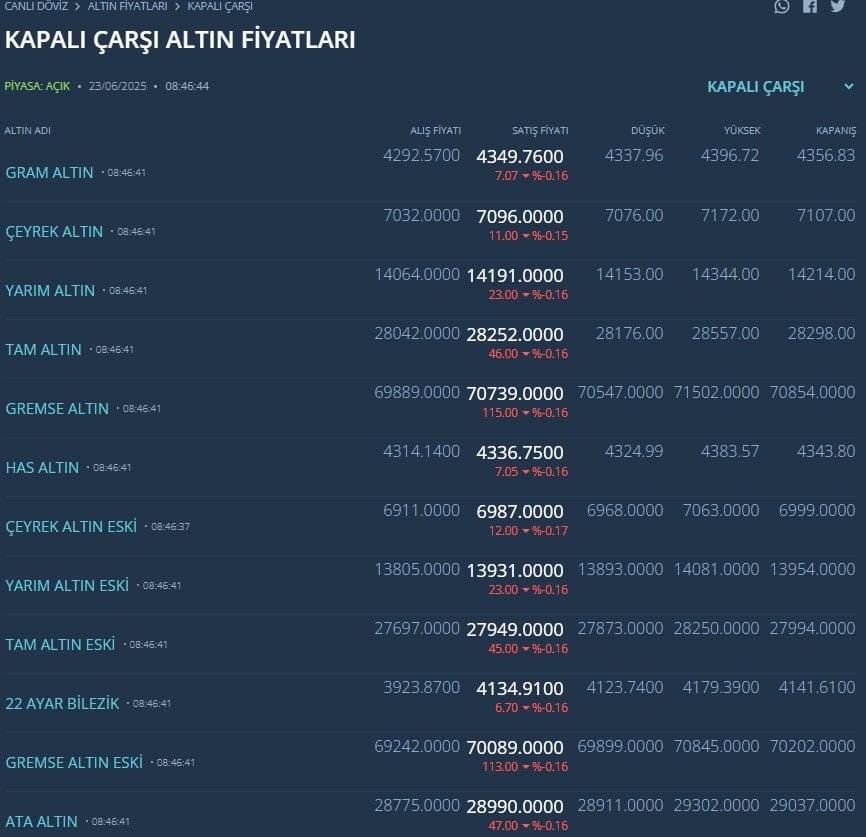The height and width of the screenshot is (837, 866).
Task: Click çeyrek eski update time 08:46:37
Action: [x=170, y=527]
